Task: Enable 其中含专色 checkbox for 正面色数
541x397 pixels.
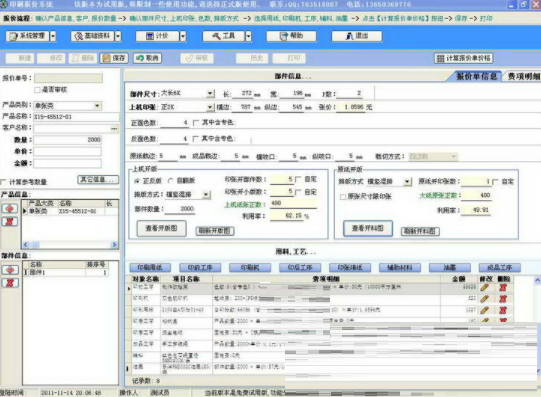Action: pos(196,123)
